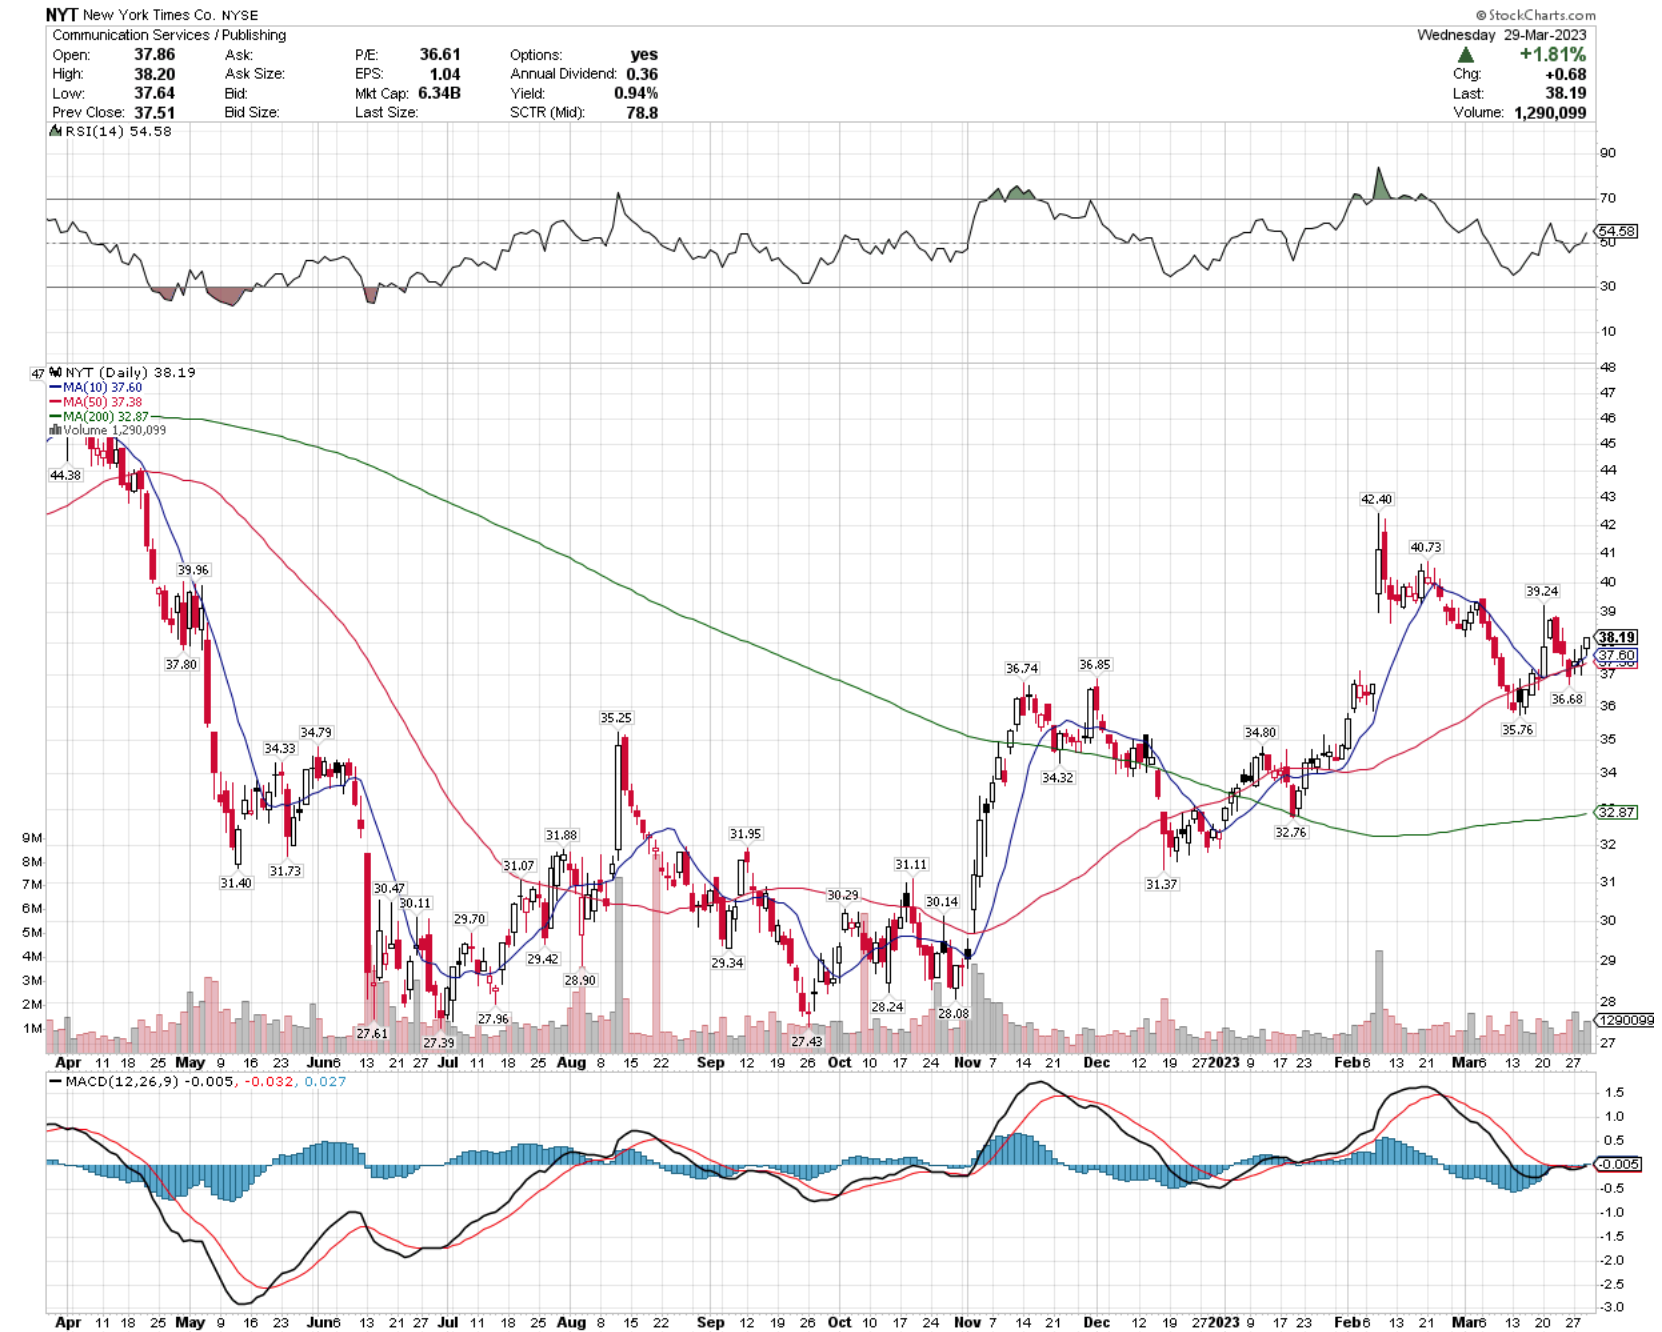Click the 34.80 January price annotation

[x=1260, y=733]
